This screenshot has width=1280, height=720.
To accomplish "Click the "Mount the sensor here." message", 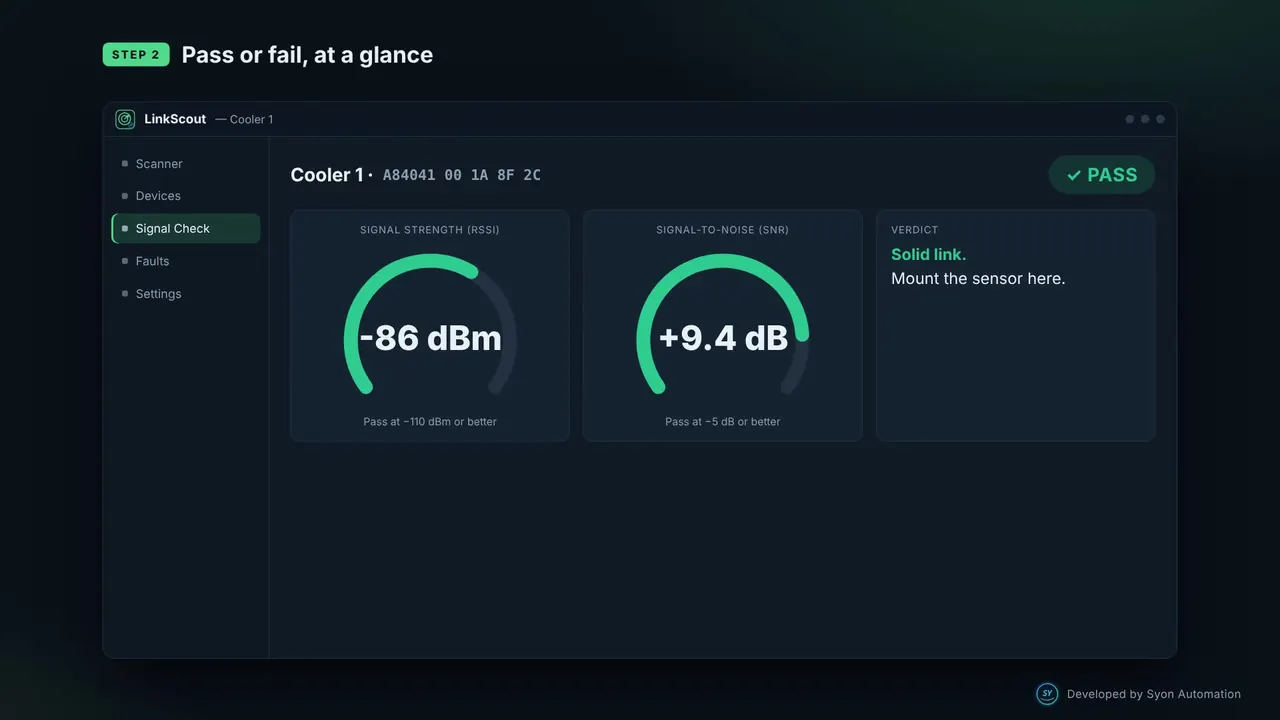I will 978,279.
